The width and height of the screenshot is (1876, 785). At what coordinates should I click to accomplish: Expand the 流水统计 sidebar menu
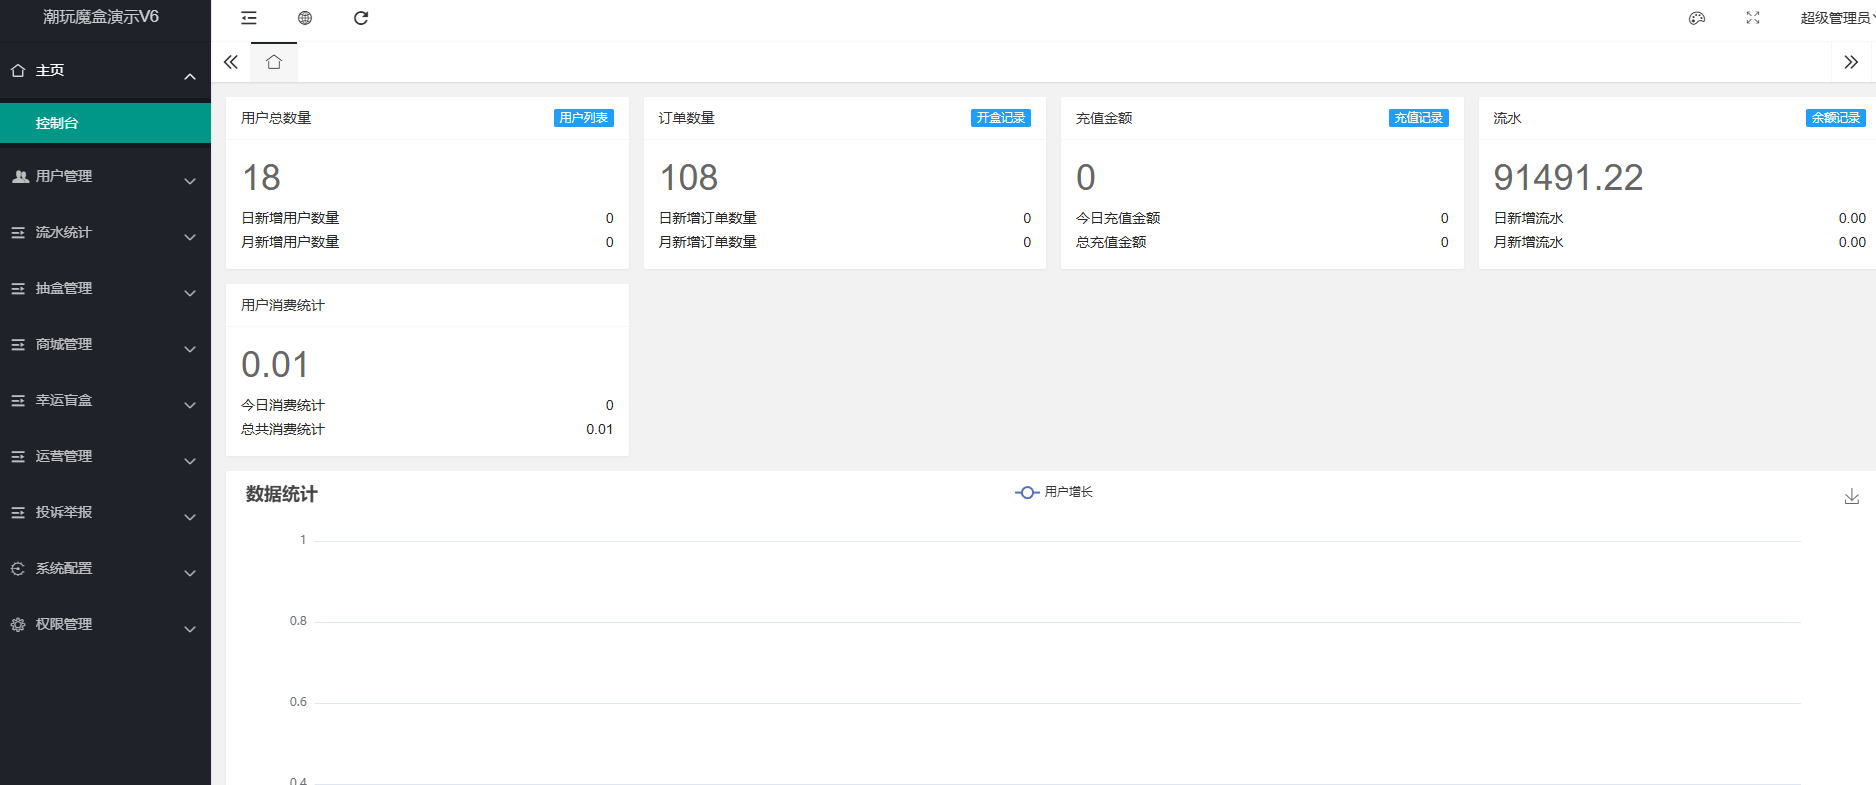click(105, 232)
